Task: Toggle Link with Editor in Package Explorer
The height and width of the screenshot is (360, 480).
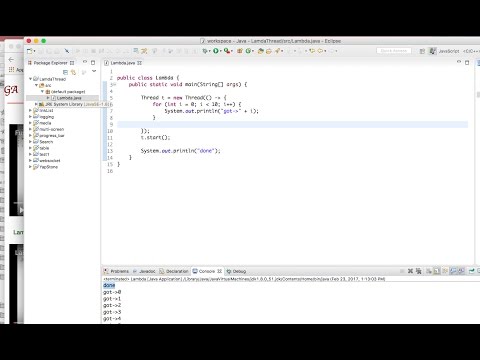Action: click(x=73, y=72)
